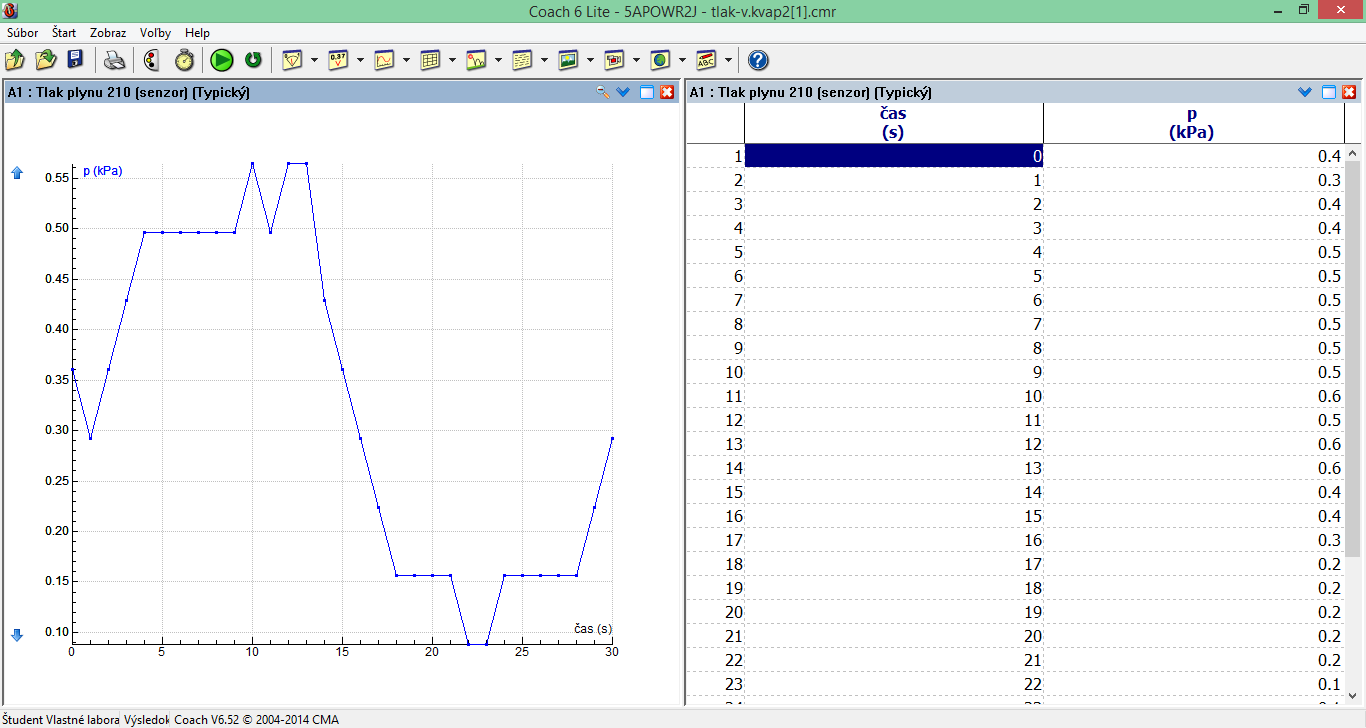1366x728 pixels.
Task: Open the Zobraz menu
Action: (108, 33)
